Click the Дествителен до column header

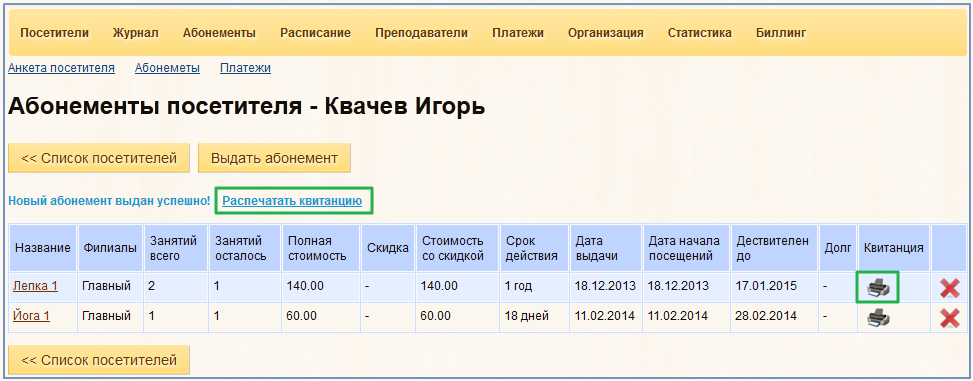pos(775,248)
